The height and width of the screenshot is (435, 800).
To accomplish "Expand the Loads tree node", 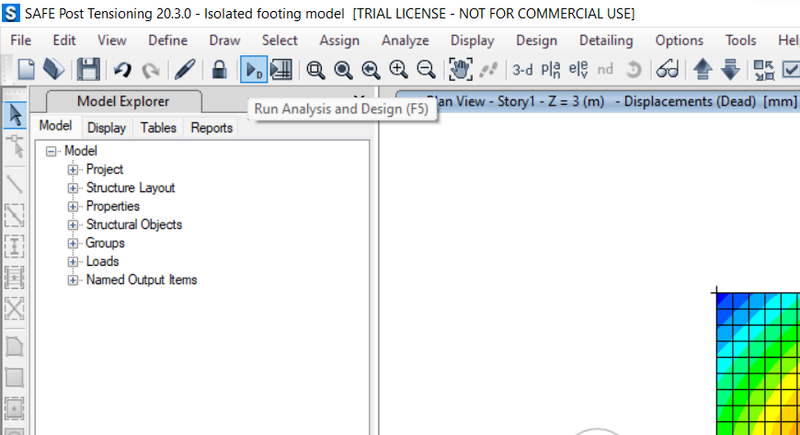I will click(x=73, y=262).
